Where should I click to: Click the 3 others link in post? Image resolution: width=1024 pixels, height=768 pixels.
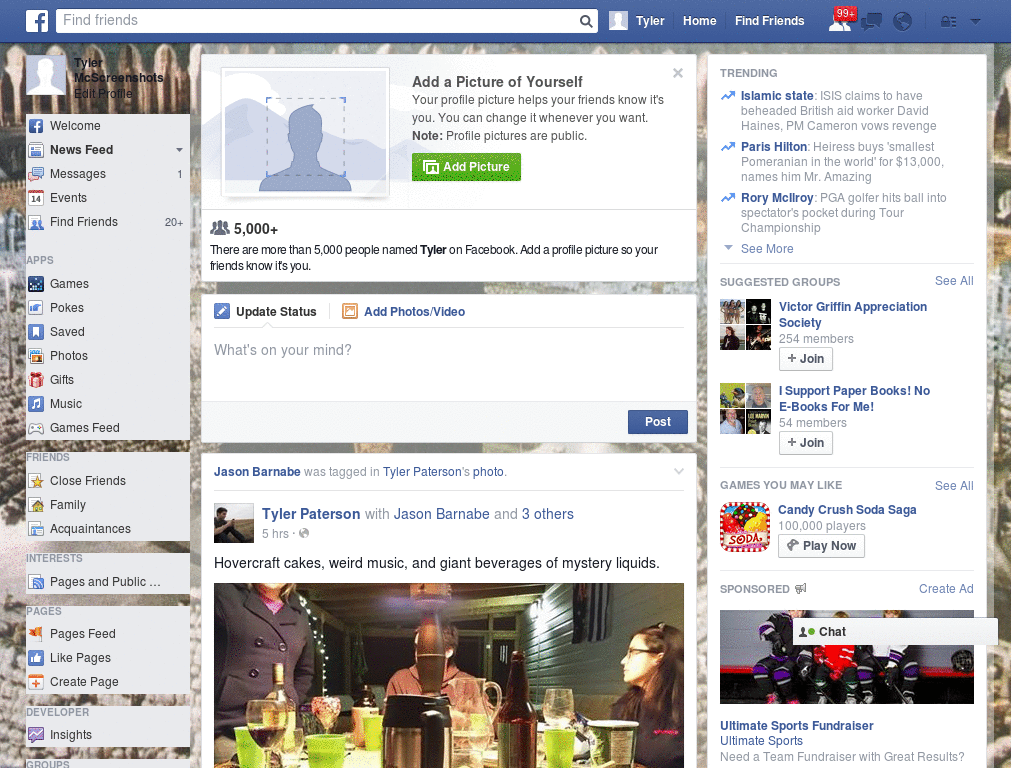[x=547, y=514]
